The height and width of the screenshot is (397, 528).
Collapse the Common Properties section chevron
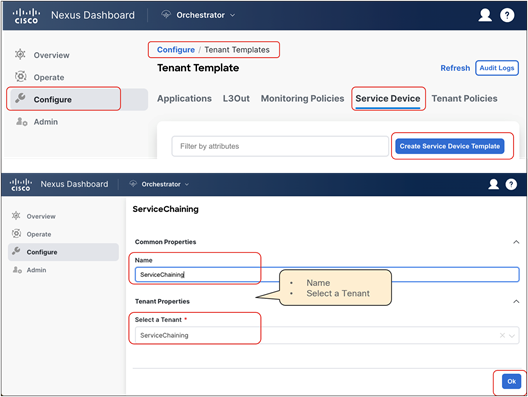[516, 242]
